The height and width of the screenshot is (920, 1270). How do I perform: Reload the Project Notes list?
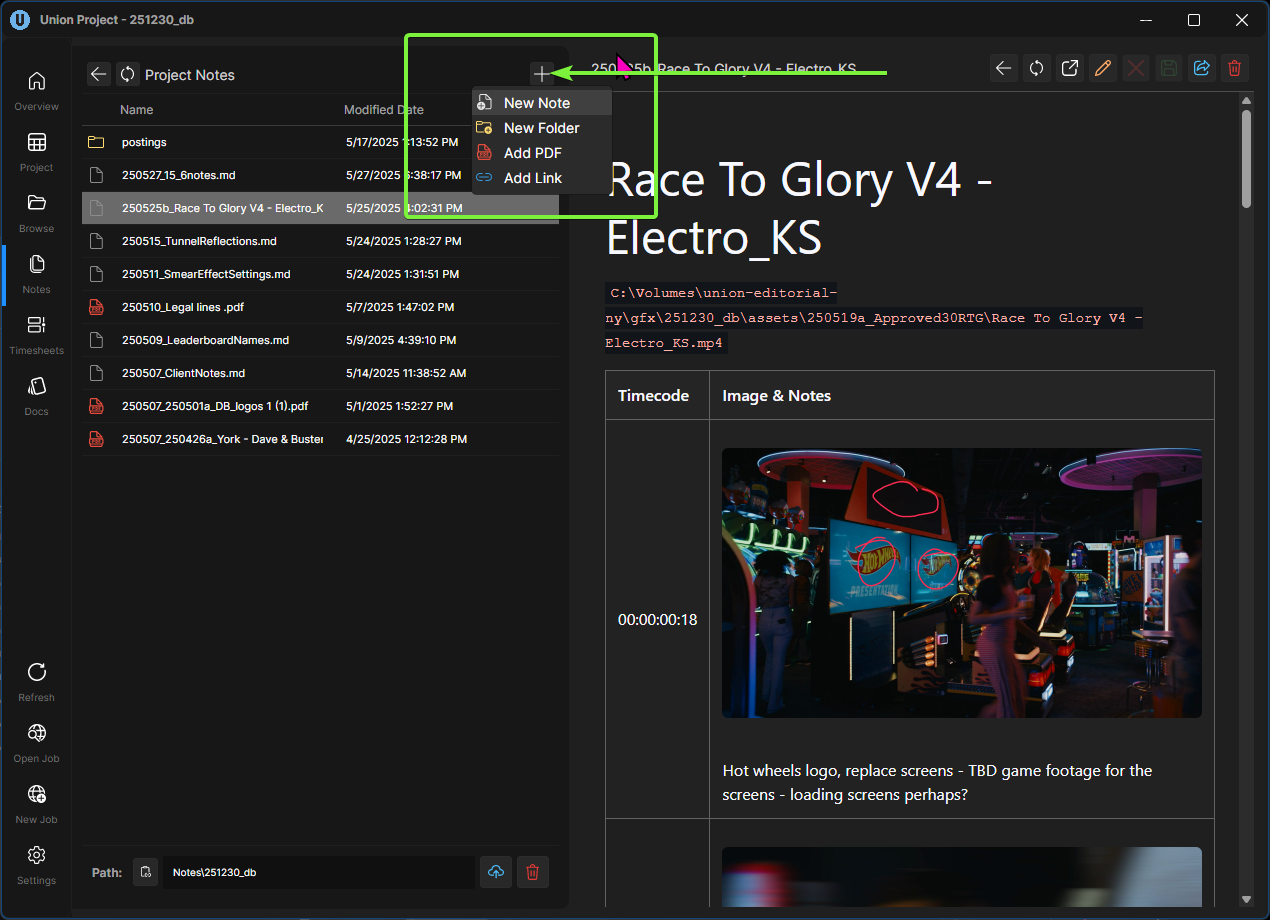click(x=127, y=74)
